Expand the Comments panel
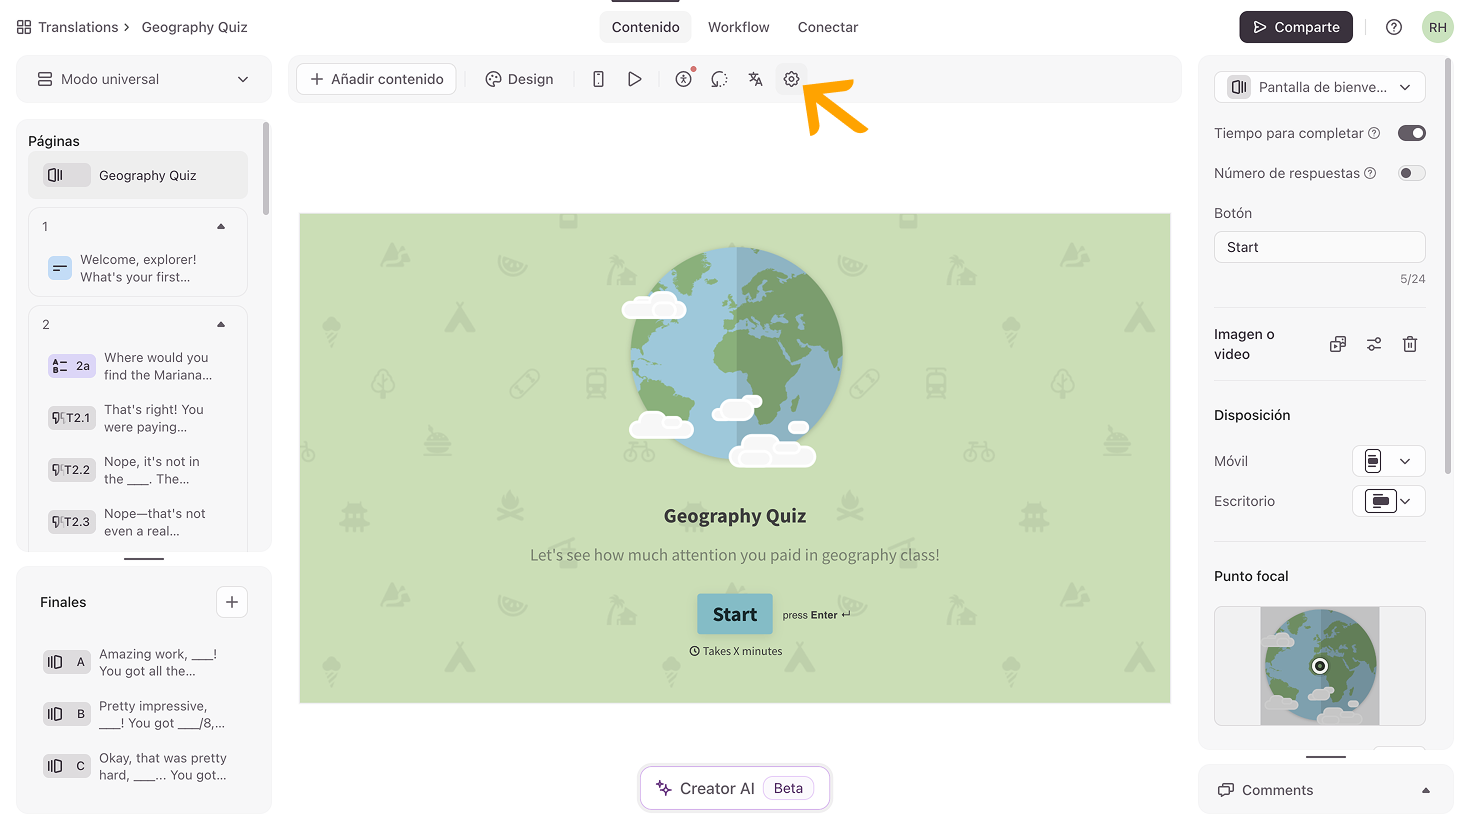 (x=1425, y=790)
